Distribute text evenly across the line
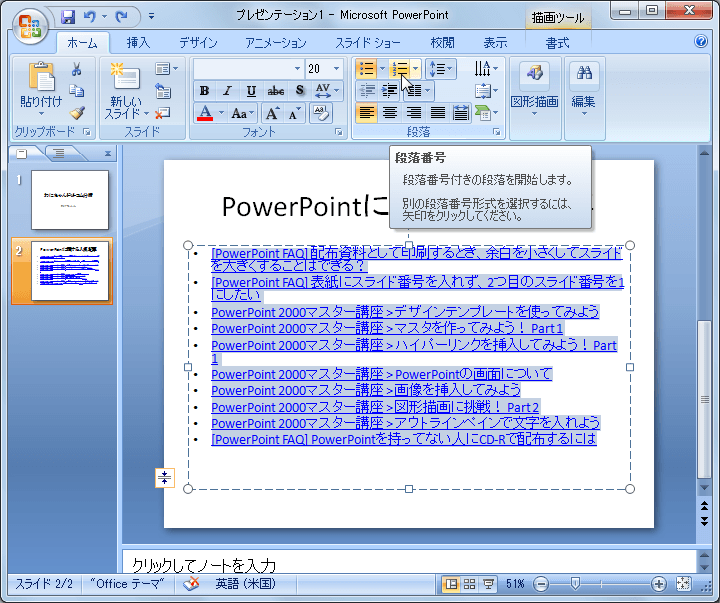This screenshot has height=603, width=720. tap(461, 113)
